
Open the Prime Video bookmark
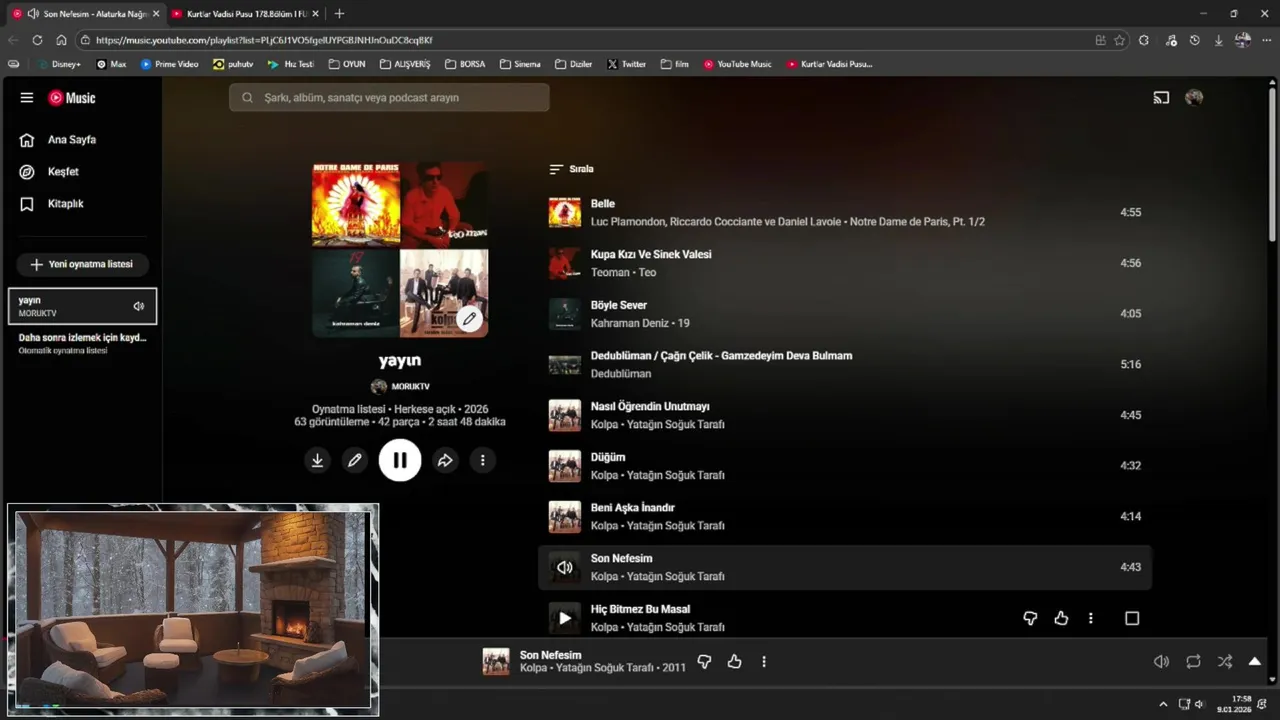pos(169,64)
